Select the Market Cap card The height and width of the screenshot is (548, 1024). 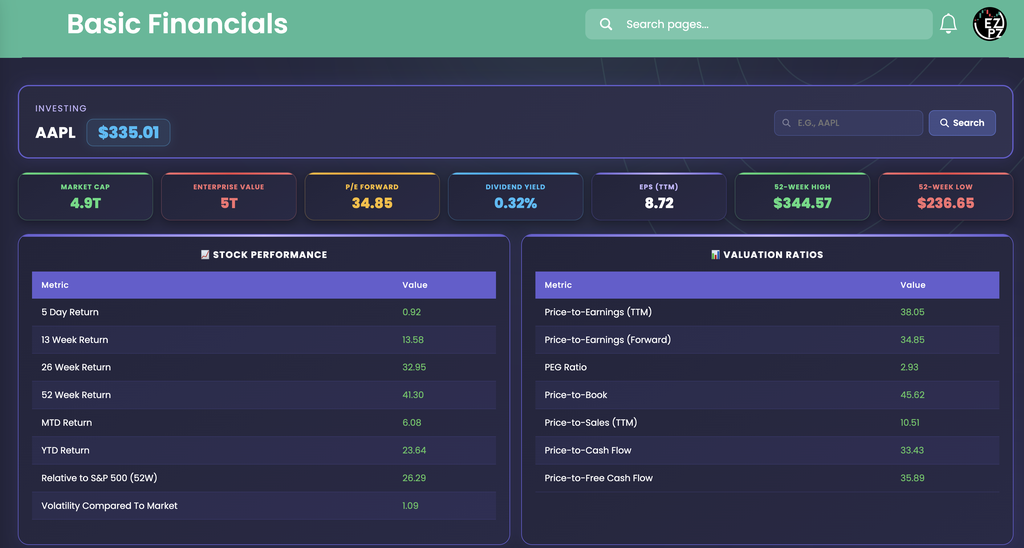click(x=86, y=197)
